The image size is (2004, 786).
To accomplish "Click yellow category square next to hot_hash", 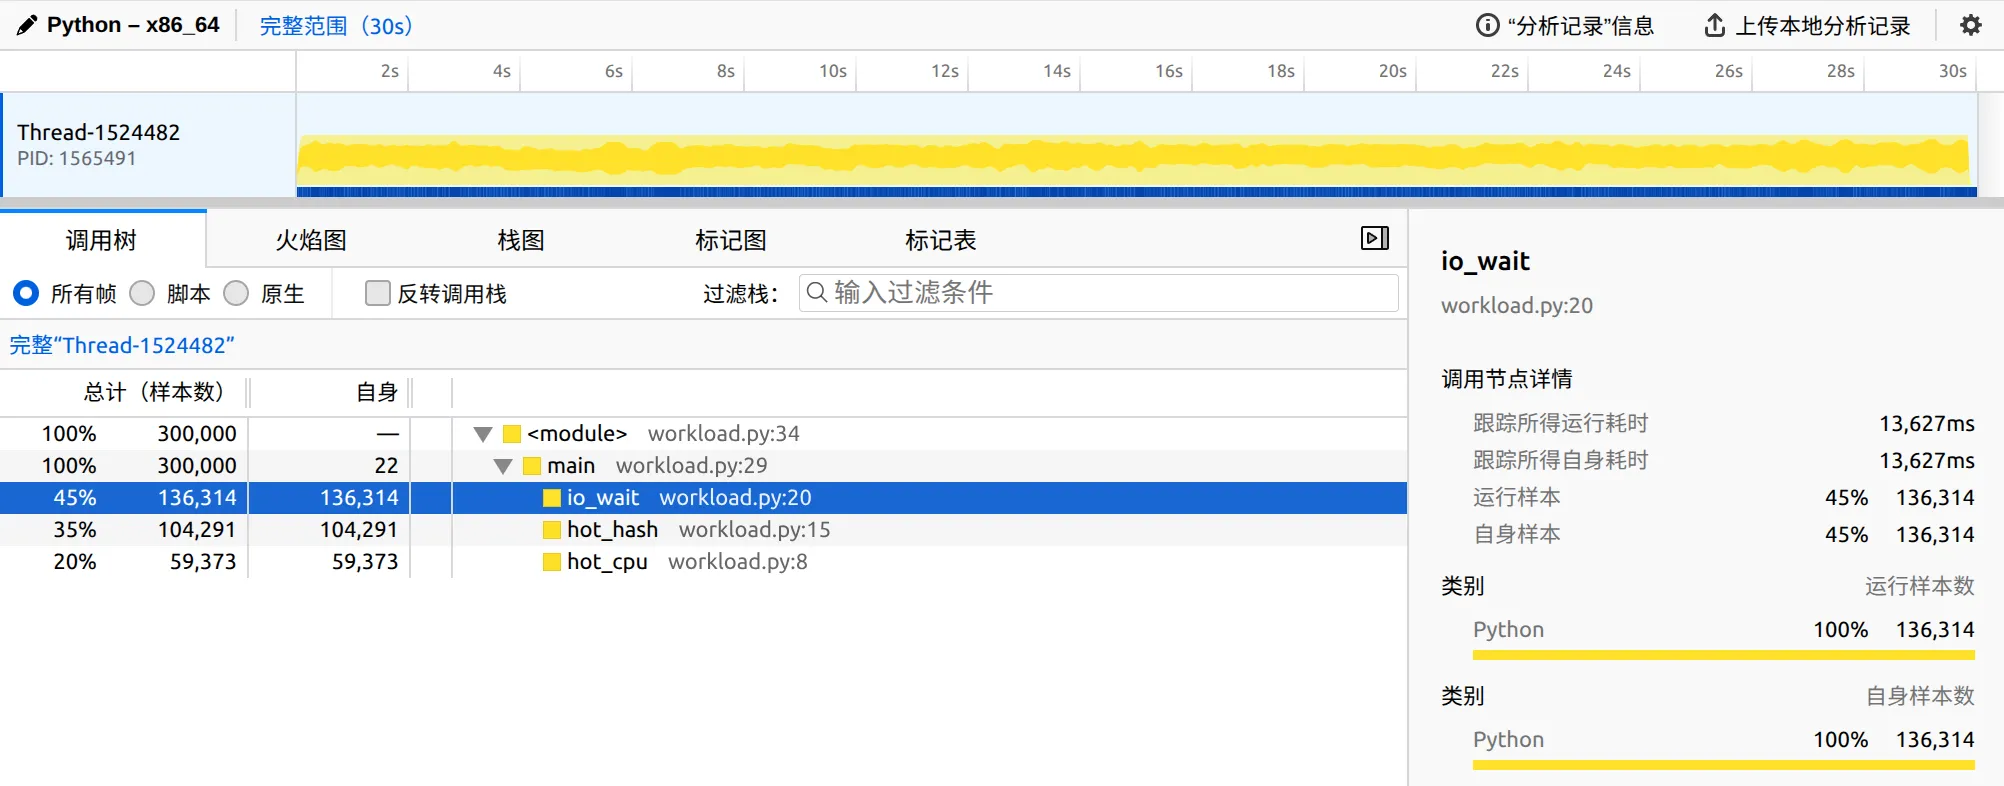I will [552, 530].
